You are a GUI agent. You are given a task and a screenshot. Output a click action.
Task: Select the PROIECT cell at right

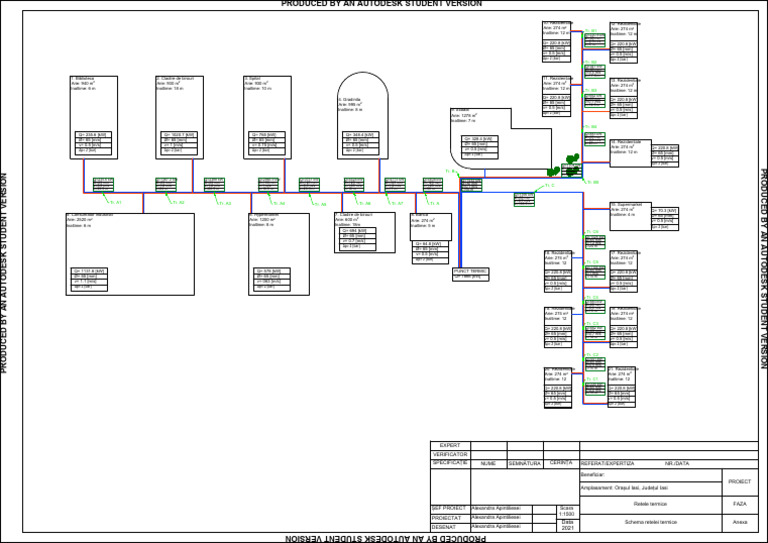point(740,482)
